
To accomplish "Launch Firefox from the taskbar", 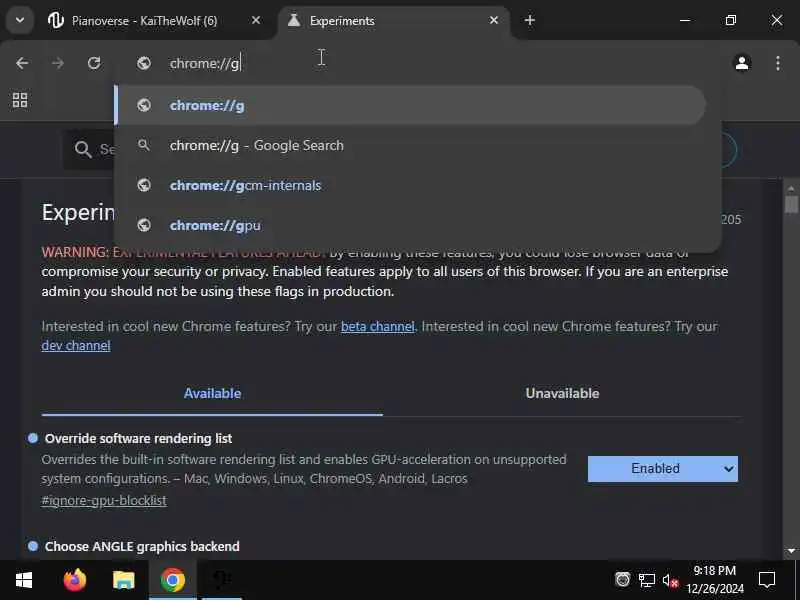I will pos(75,580).
